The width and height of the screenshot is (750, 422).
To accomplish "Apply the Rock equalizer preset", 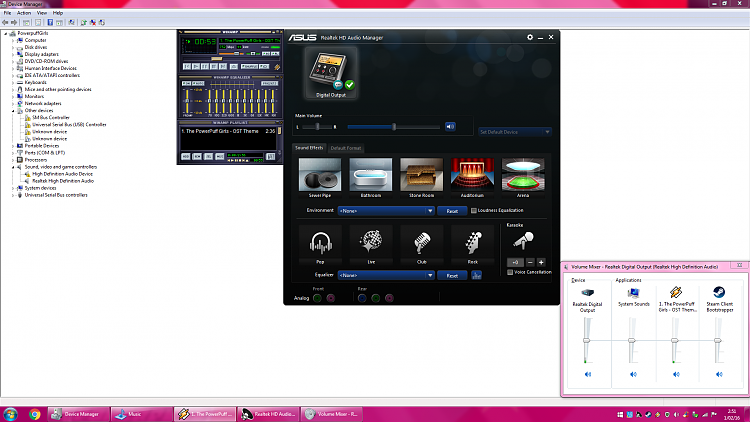I will 472,244.
